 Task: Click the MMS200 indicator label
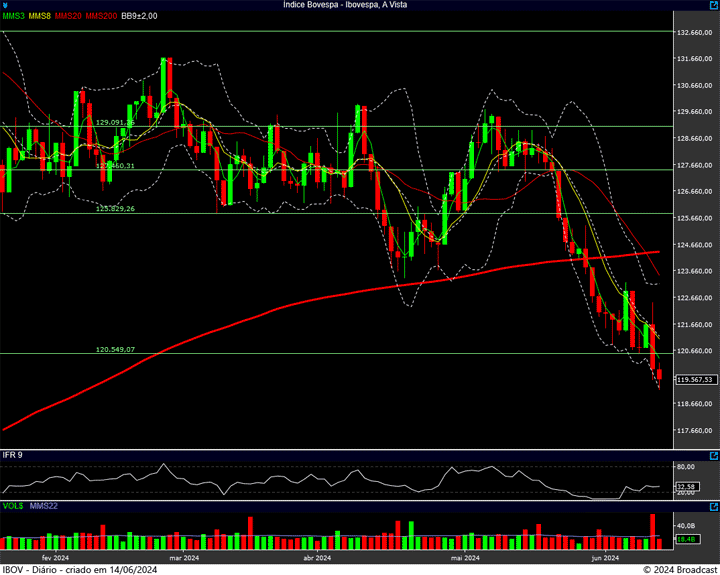click(x=101, y=16)
